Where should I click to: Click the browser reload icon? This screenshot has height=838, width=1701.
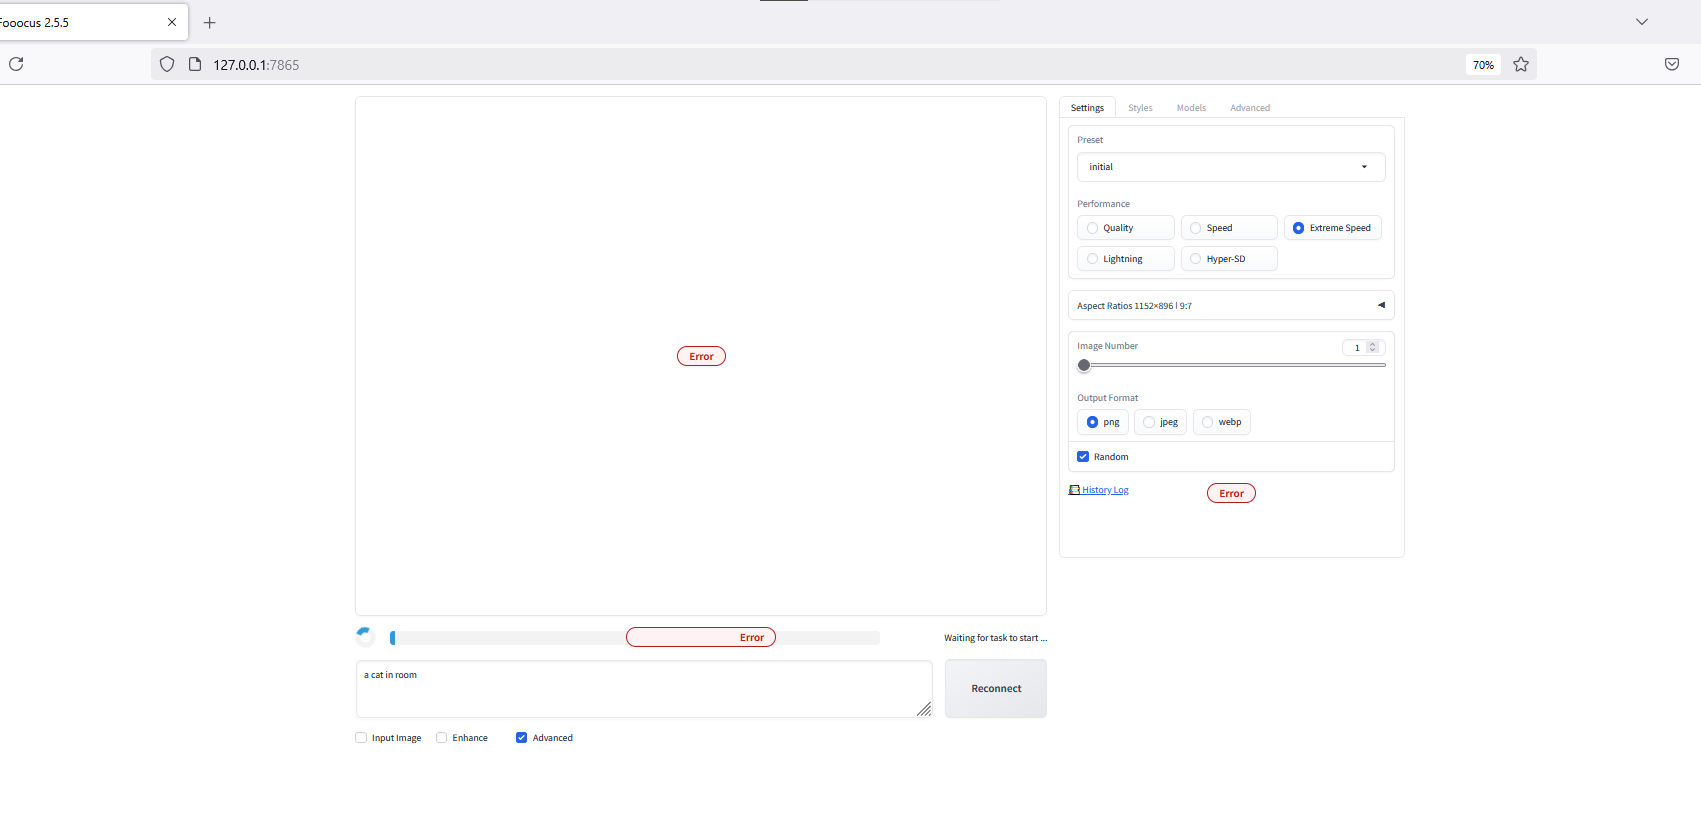coord(16,64)
